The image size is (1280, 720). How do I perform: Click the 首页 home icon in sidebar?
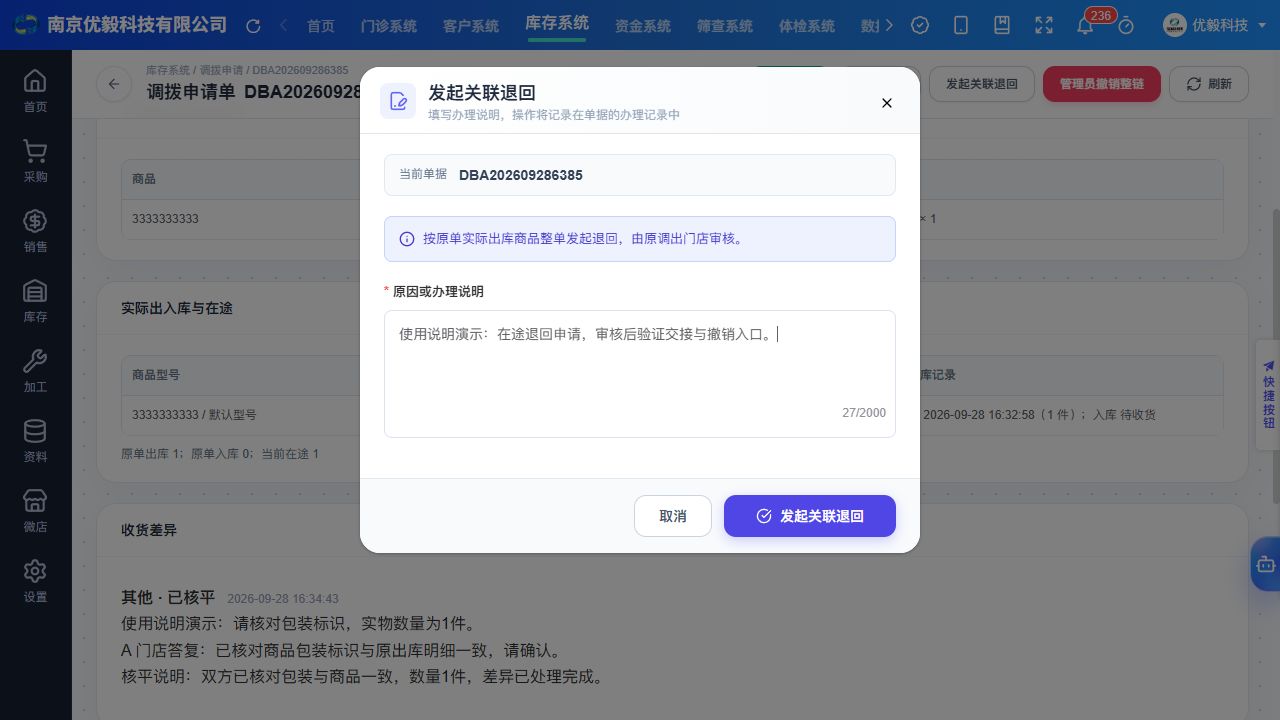point(35,90)
